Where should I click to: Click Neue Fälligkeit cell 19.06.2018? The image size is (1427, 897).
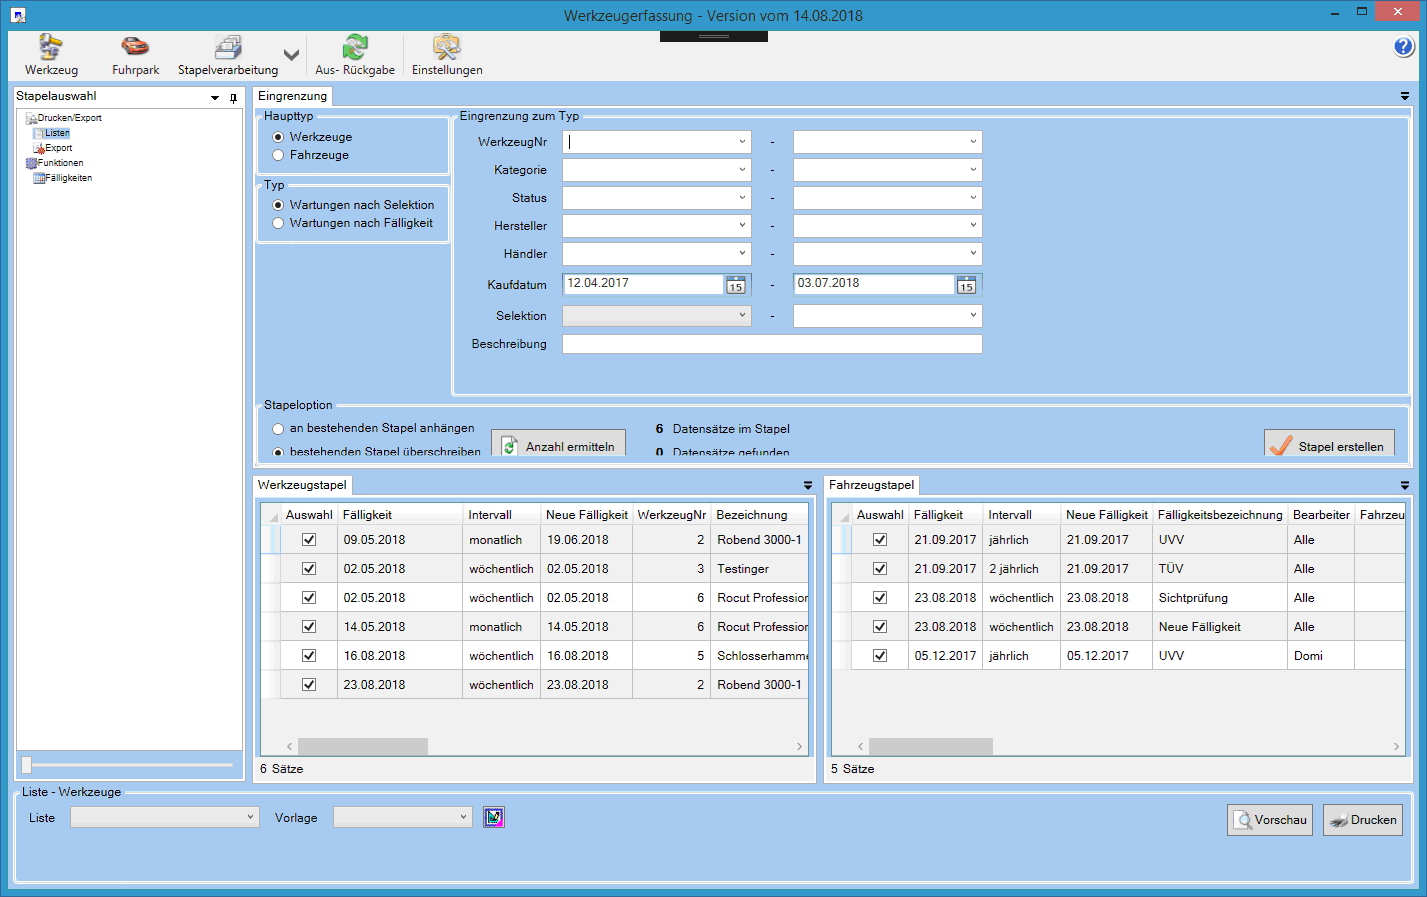587,540
